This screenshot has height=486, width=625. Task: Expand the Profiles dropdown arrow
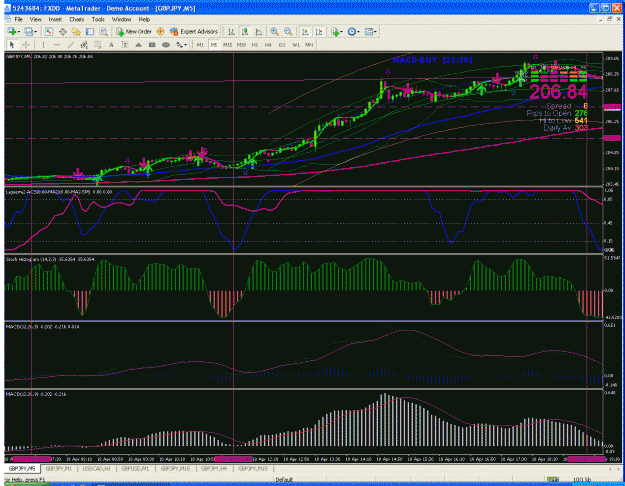(36, 32)
